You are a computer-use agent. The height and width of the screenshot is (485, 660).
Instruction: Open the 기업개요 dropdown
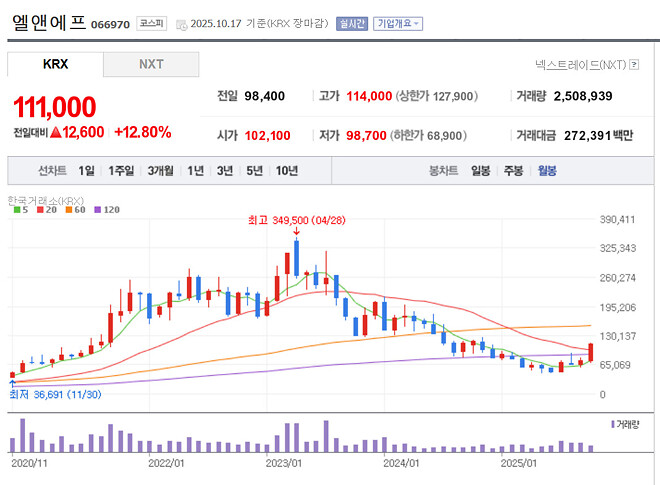(x=398, y=24)
